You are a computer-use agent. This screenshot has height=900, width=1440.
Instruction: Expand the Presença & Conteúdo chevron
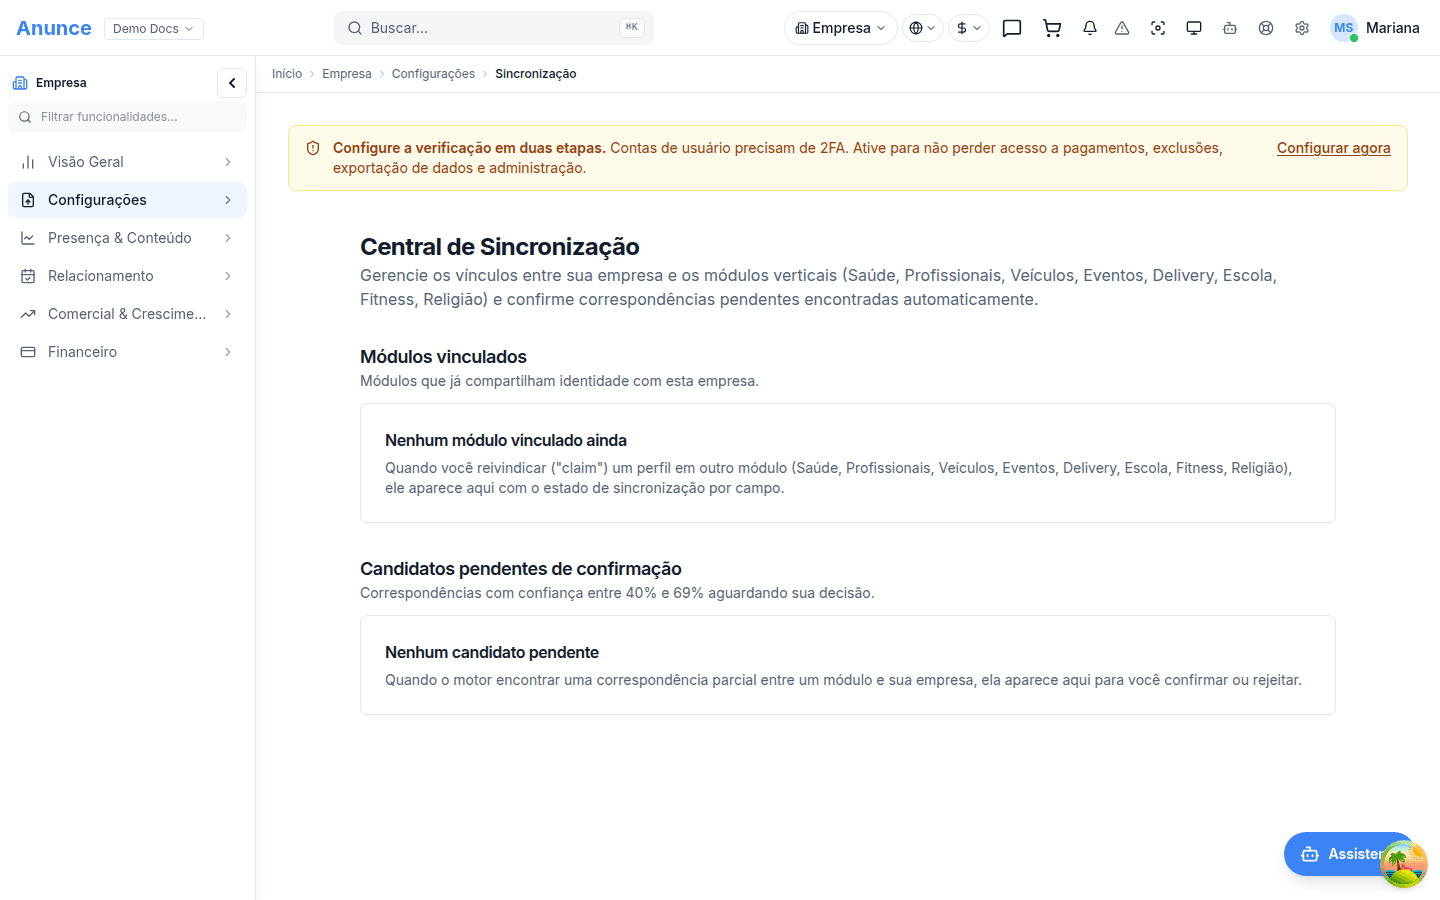click(x=228, y=238)
